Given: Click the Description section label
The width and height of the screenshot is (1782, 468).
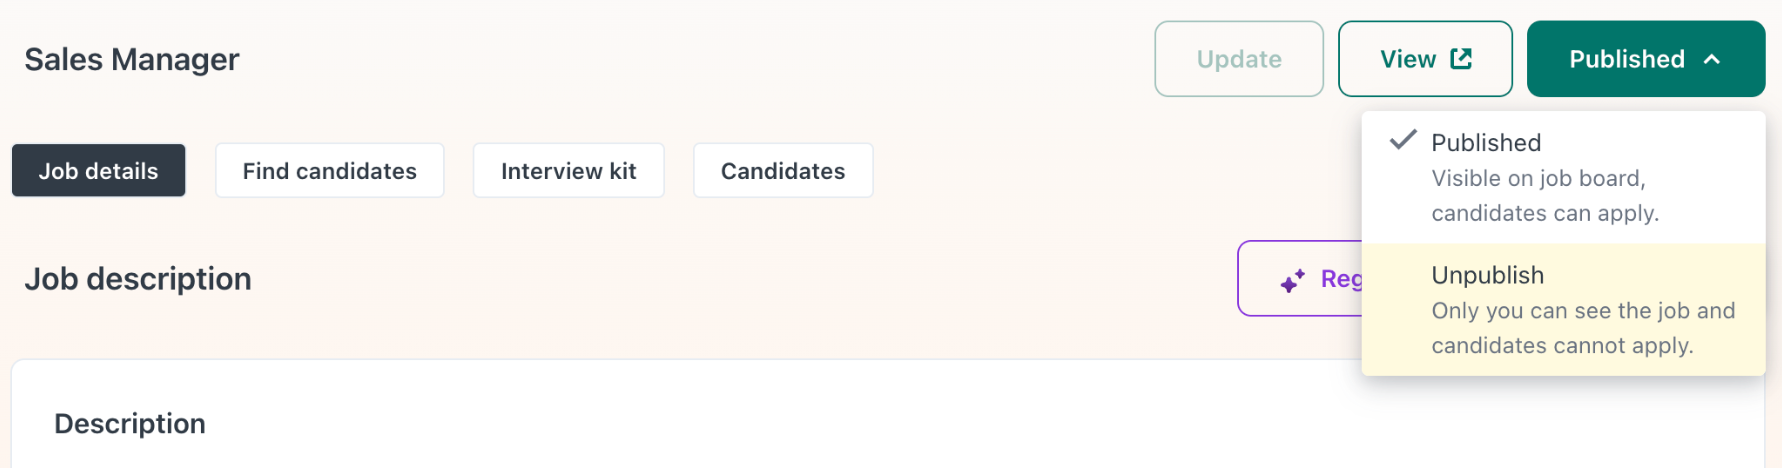Looking at the screenshot, I should tap(130, 424).
